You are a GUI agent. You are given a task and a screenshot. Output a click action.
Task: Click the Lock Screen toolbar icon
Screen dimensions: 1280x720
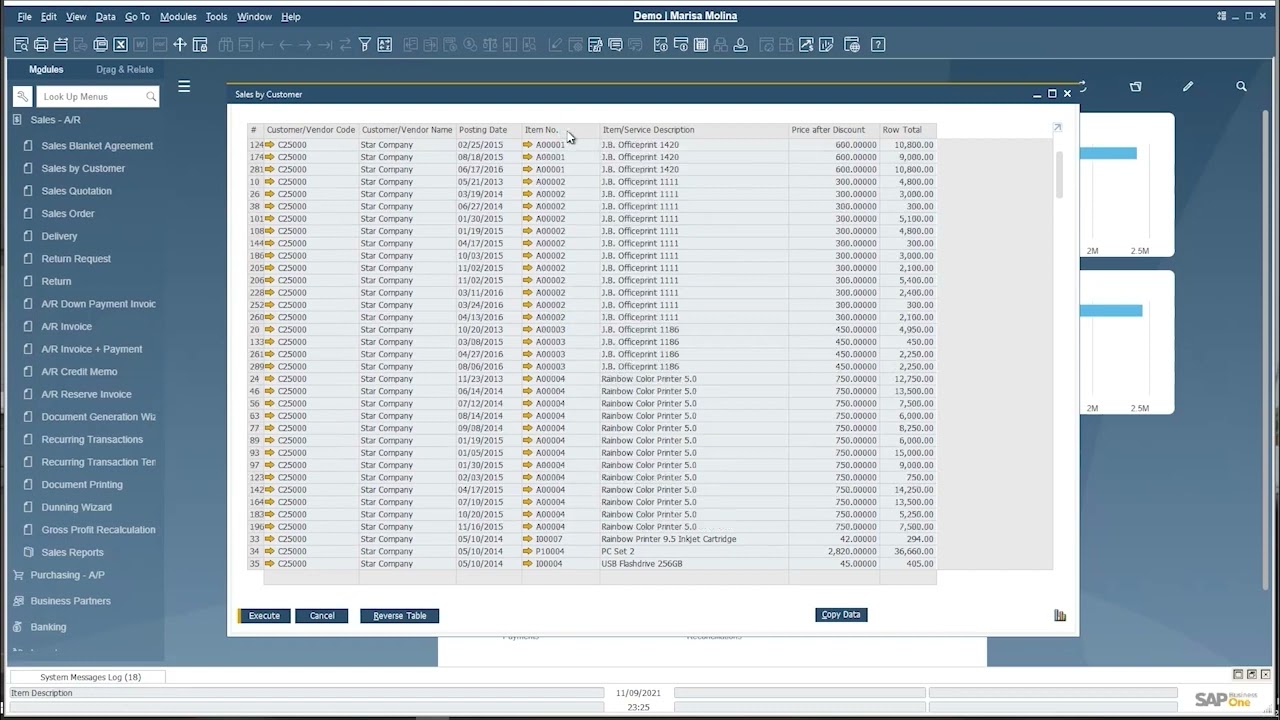point(200,45)
